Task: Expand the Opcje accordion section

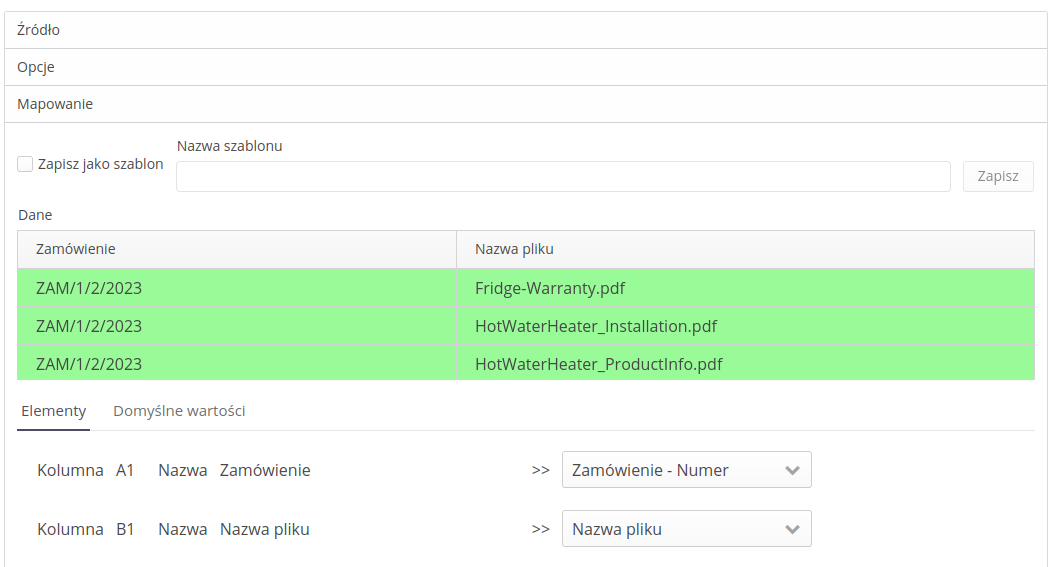Action: click(x=36, y=67)
